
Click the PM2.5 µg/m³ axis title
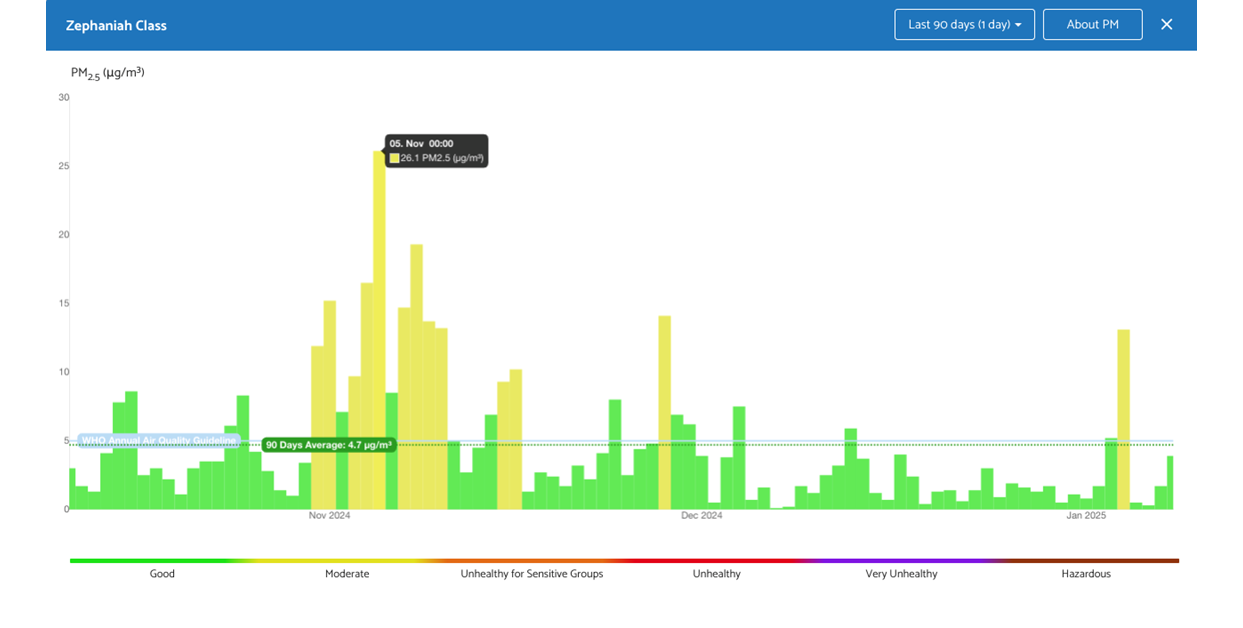pyautogui.click(x=106, y=71)
